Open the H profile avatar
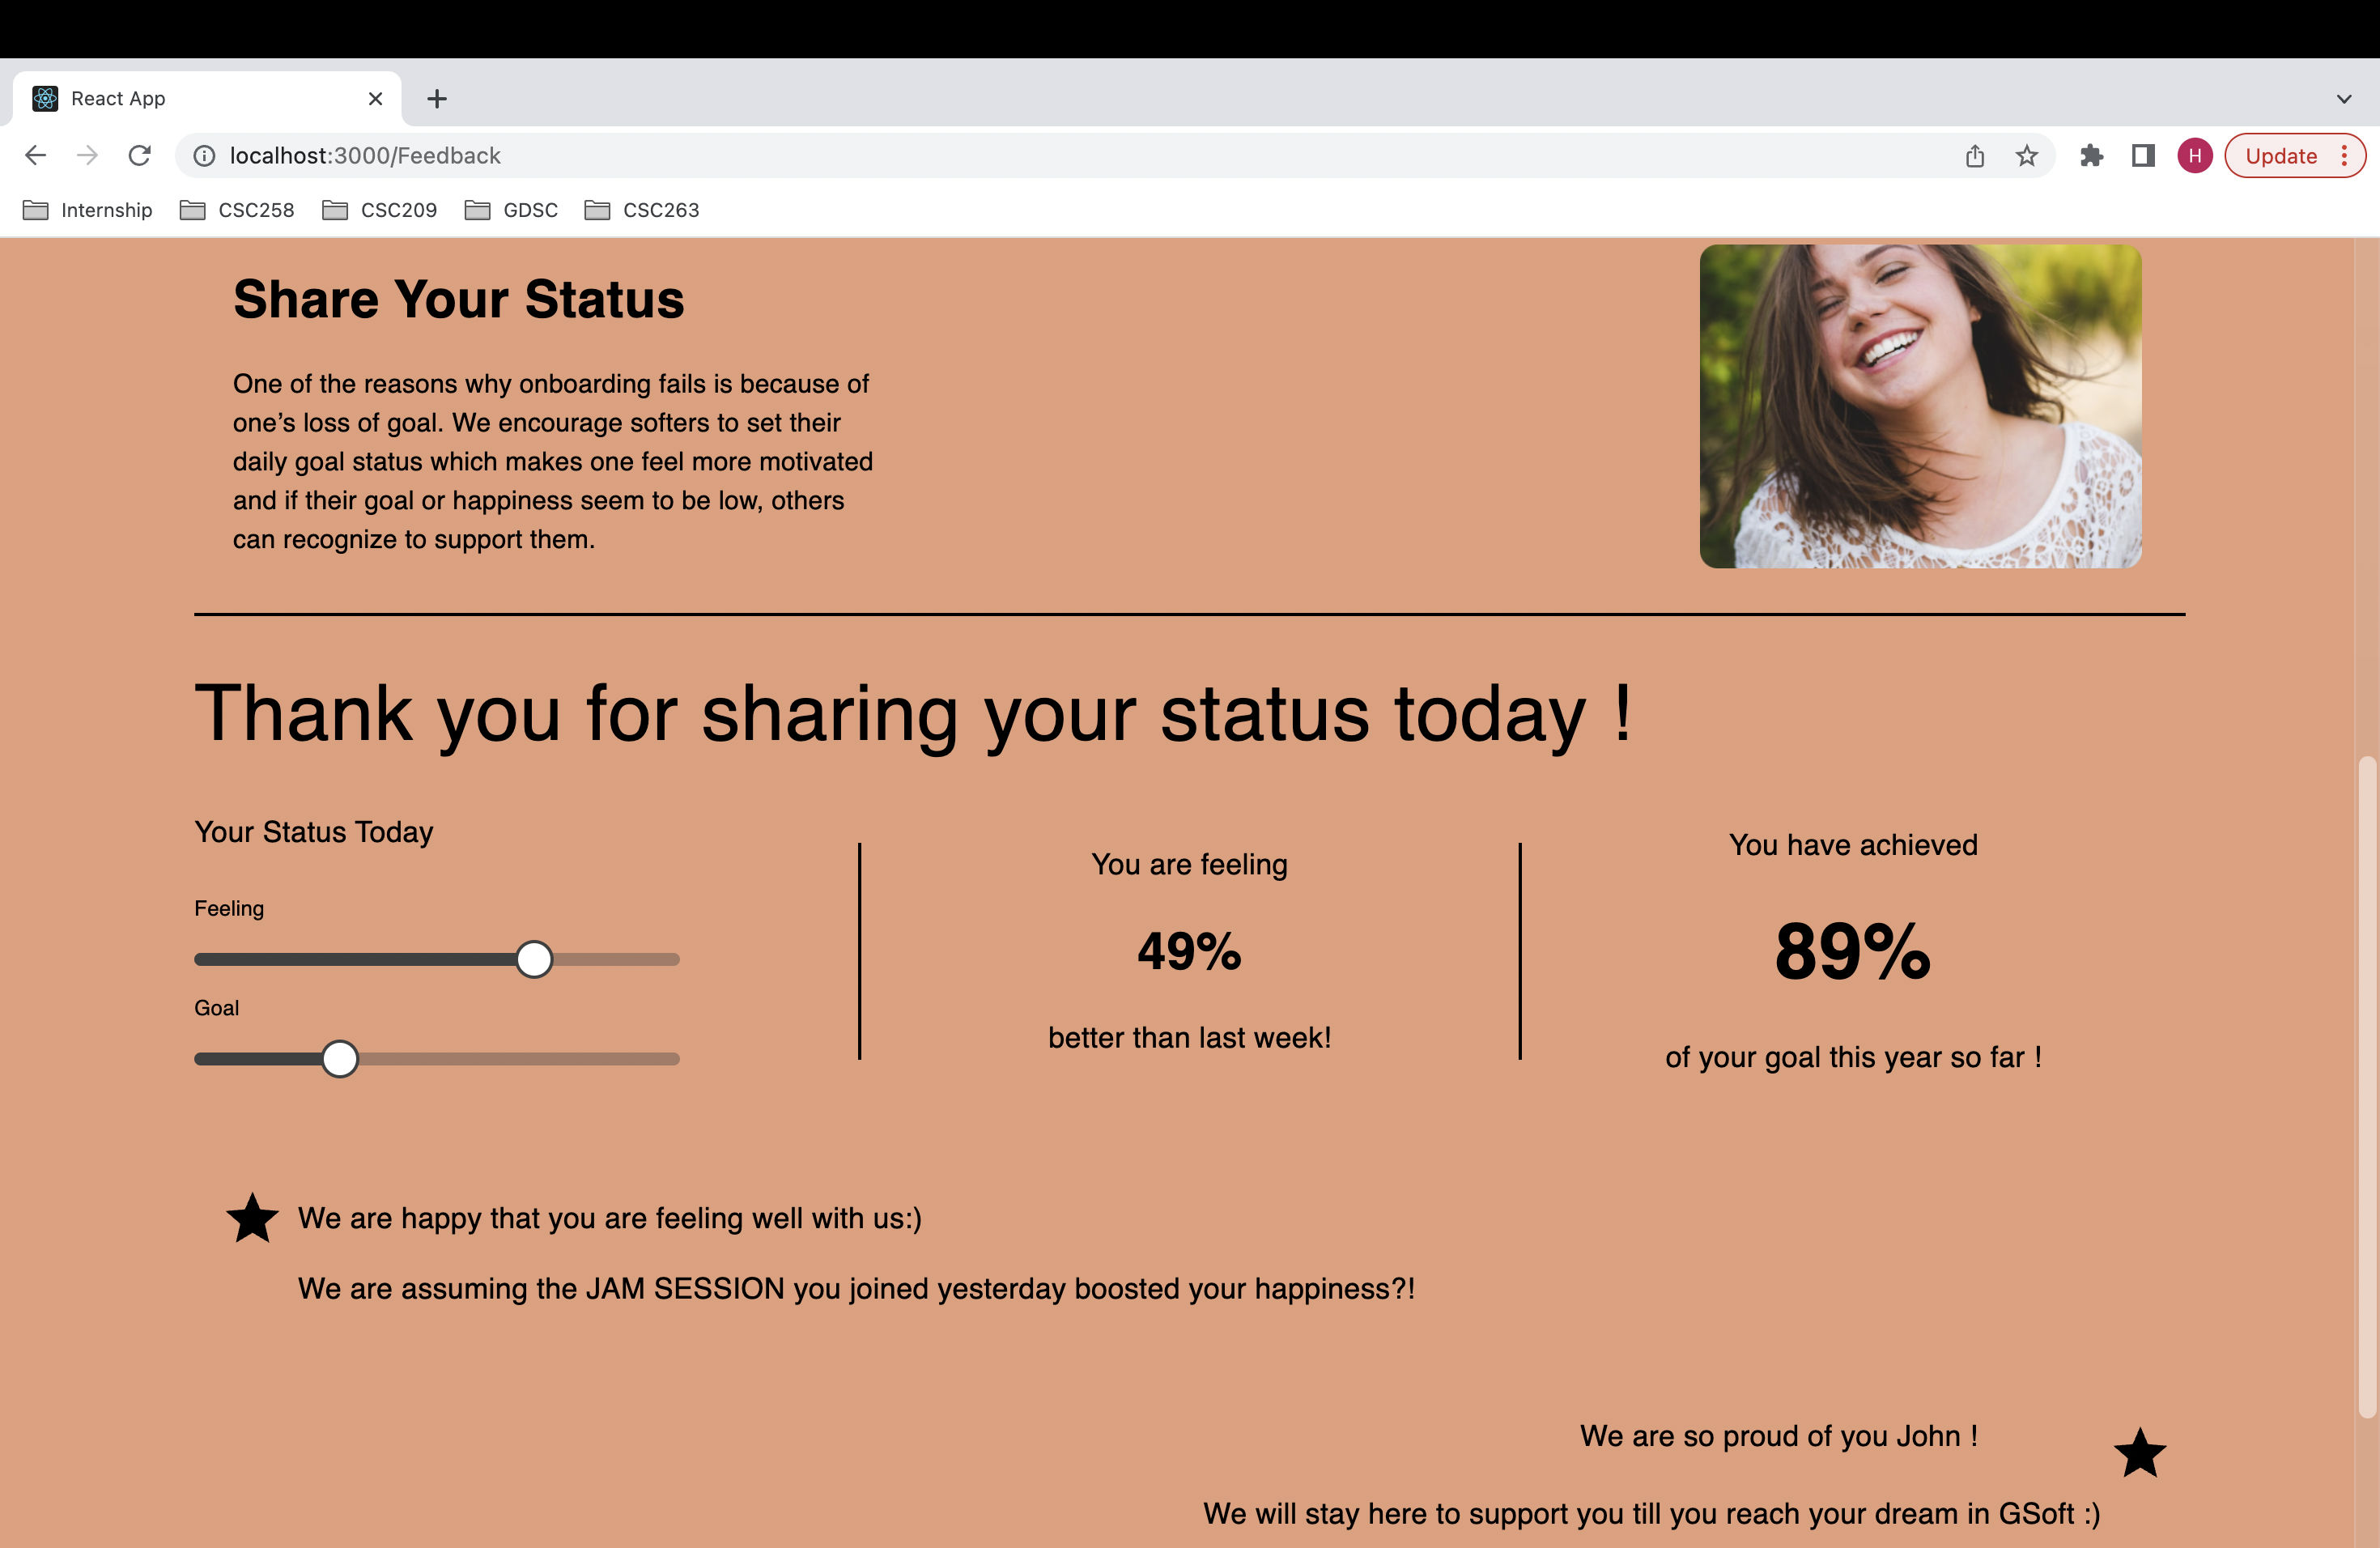2380x1548 pixels. 2194,156
